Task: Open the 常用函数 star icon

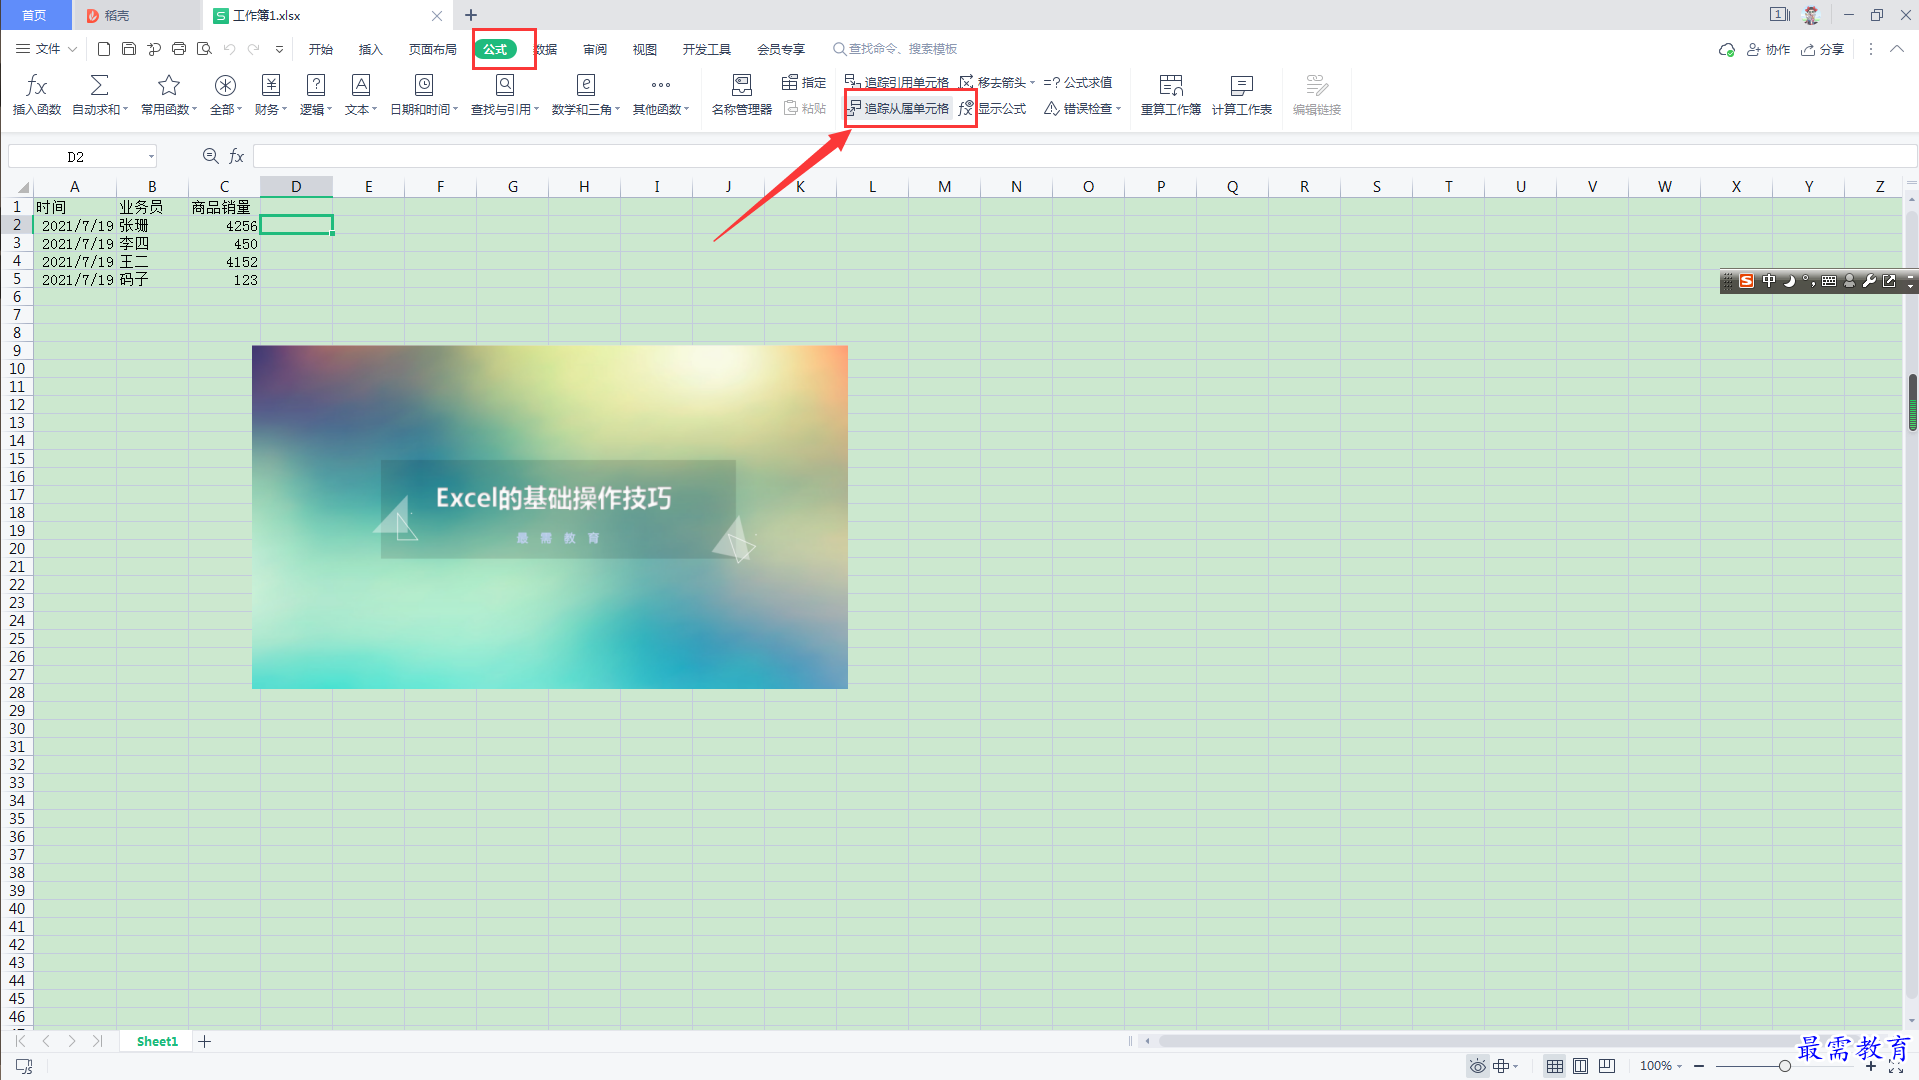Action: [x=169, y=86]
